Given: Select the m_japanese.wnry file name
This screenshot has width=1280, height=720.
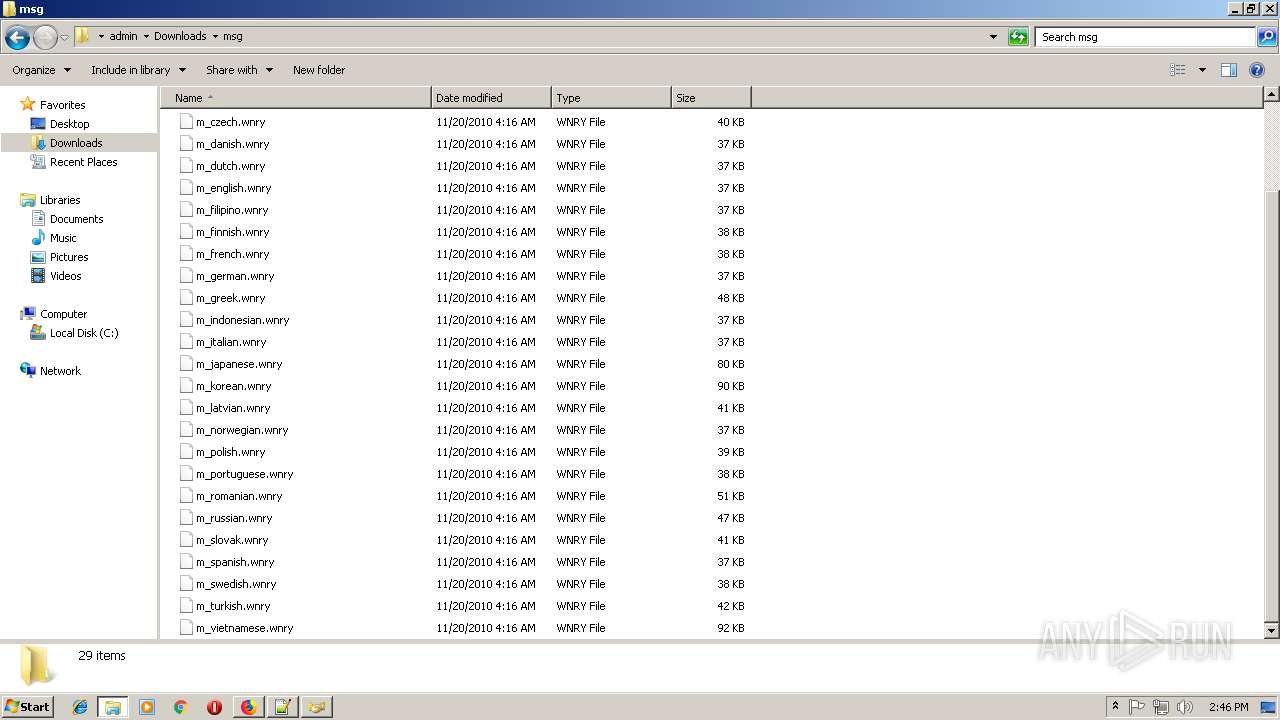Looking at the screenshot, I should click(x=239, y=364).
